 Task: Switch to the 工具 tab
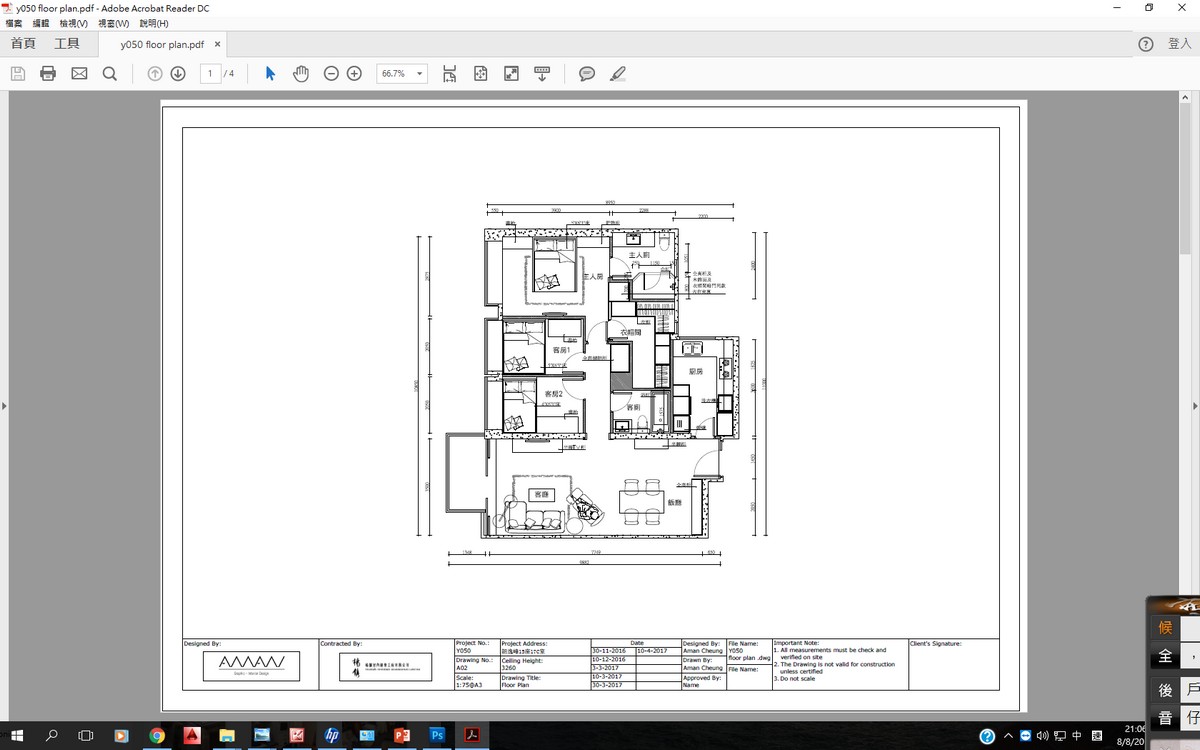67,44
